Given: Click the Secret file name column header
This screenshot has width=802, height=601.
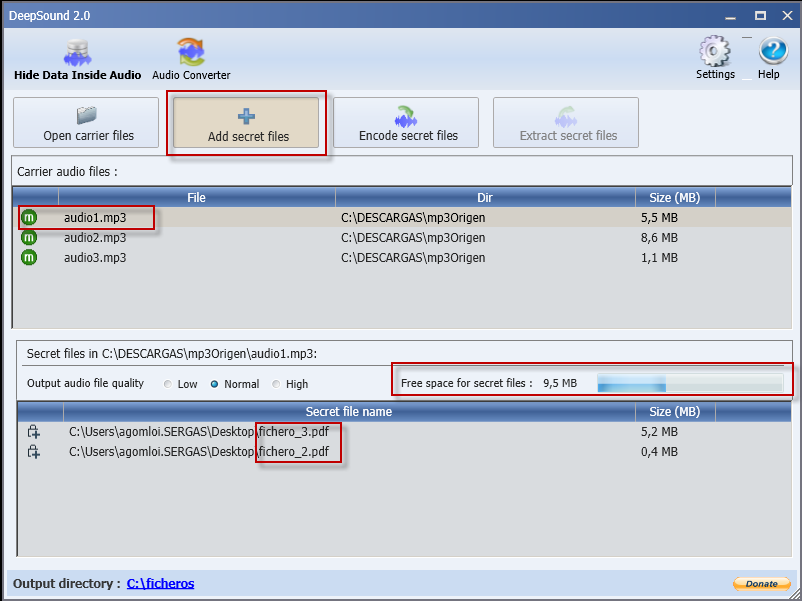Looking at the screenshot, I should (x=349, y=412).
